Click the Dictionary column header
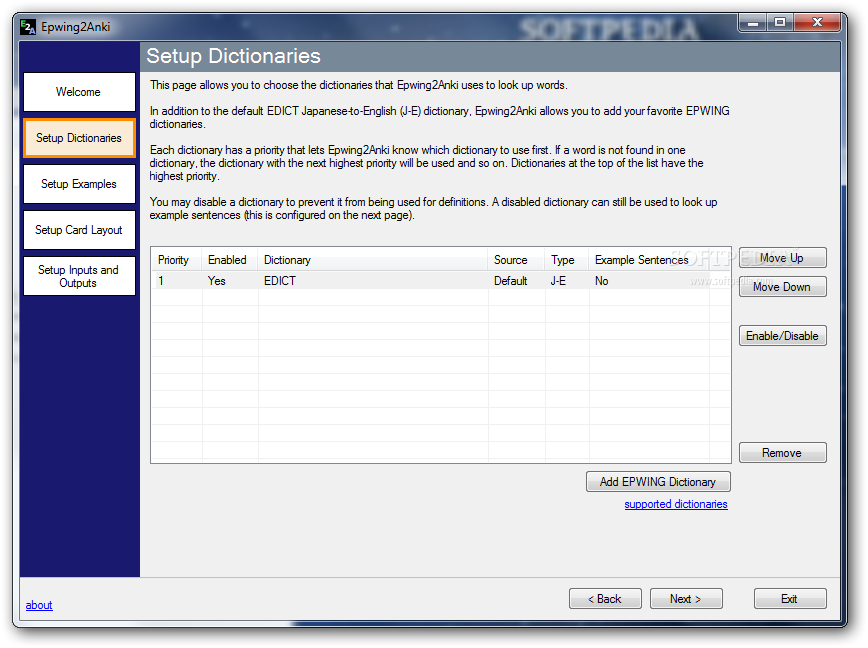 tap(373, 260)
